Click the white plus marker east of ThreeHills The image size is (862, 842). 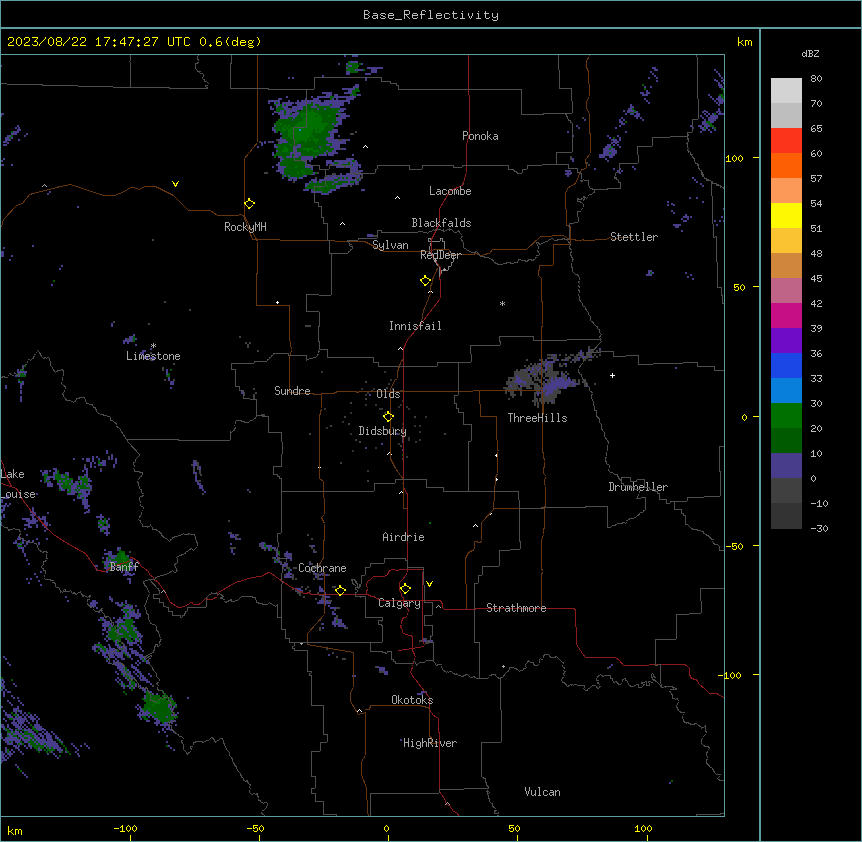(612, 375)
